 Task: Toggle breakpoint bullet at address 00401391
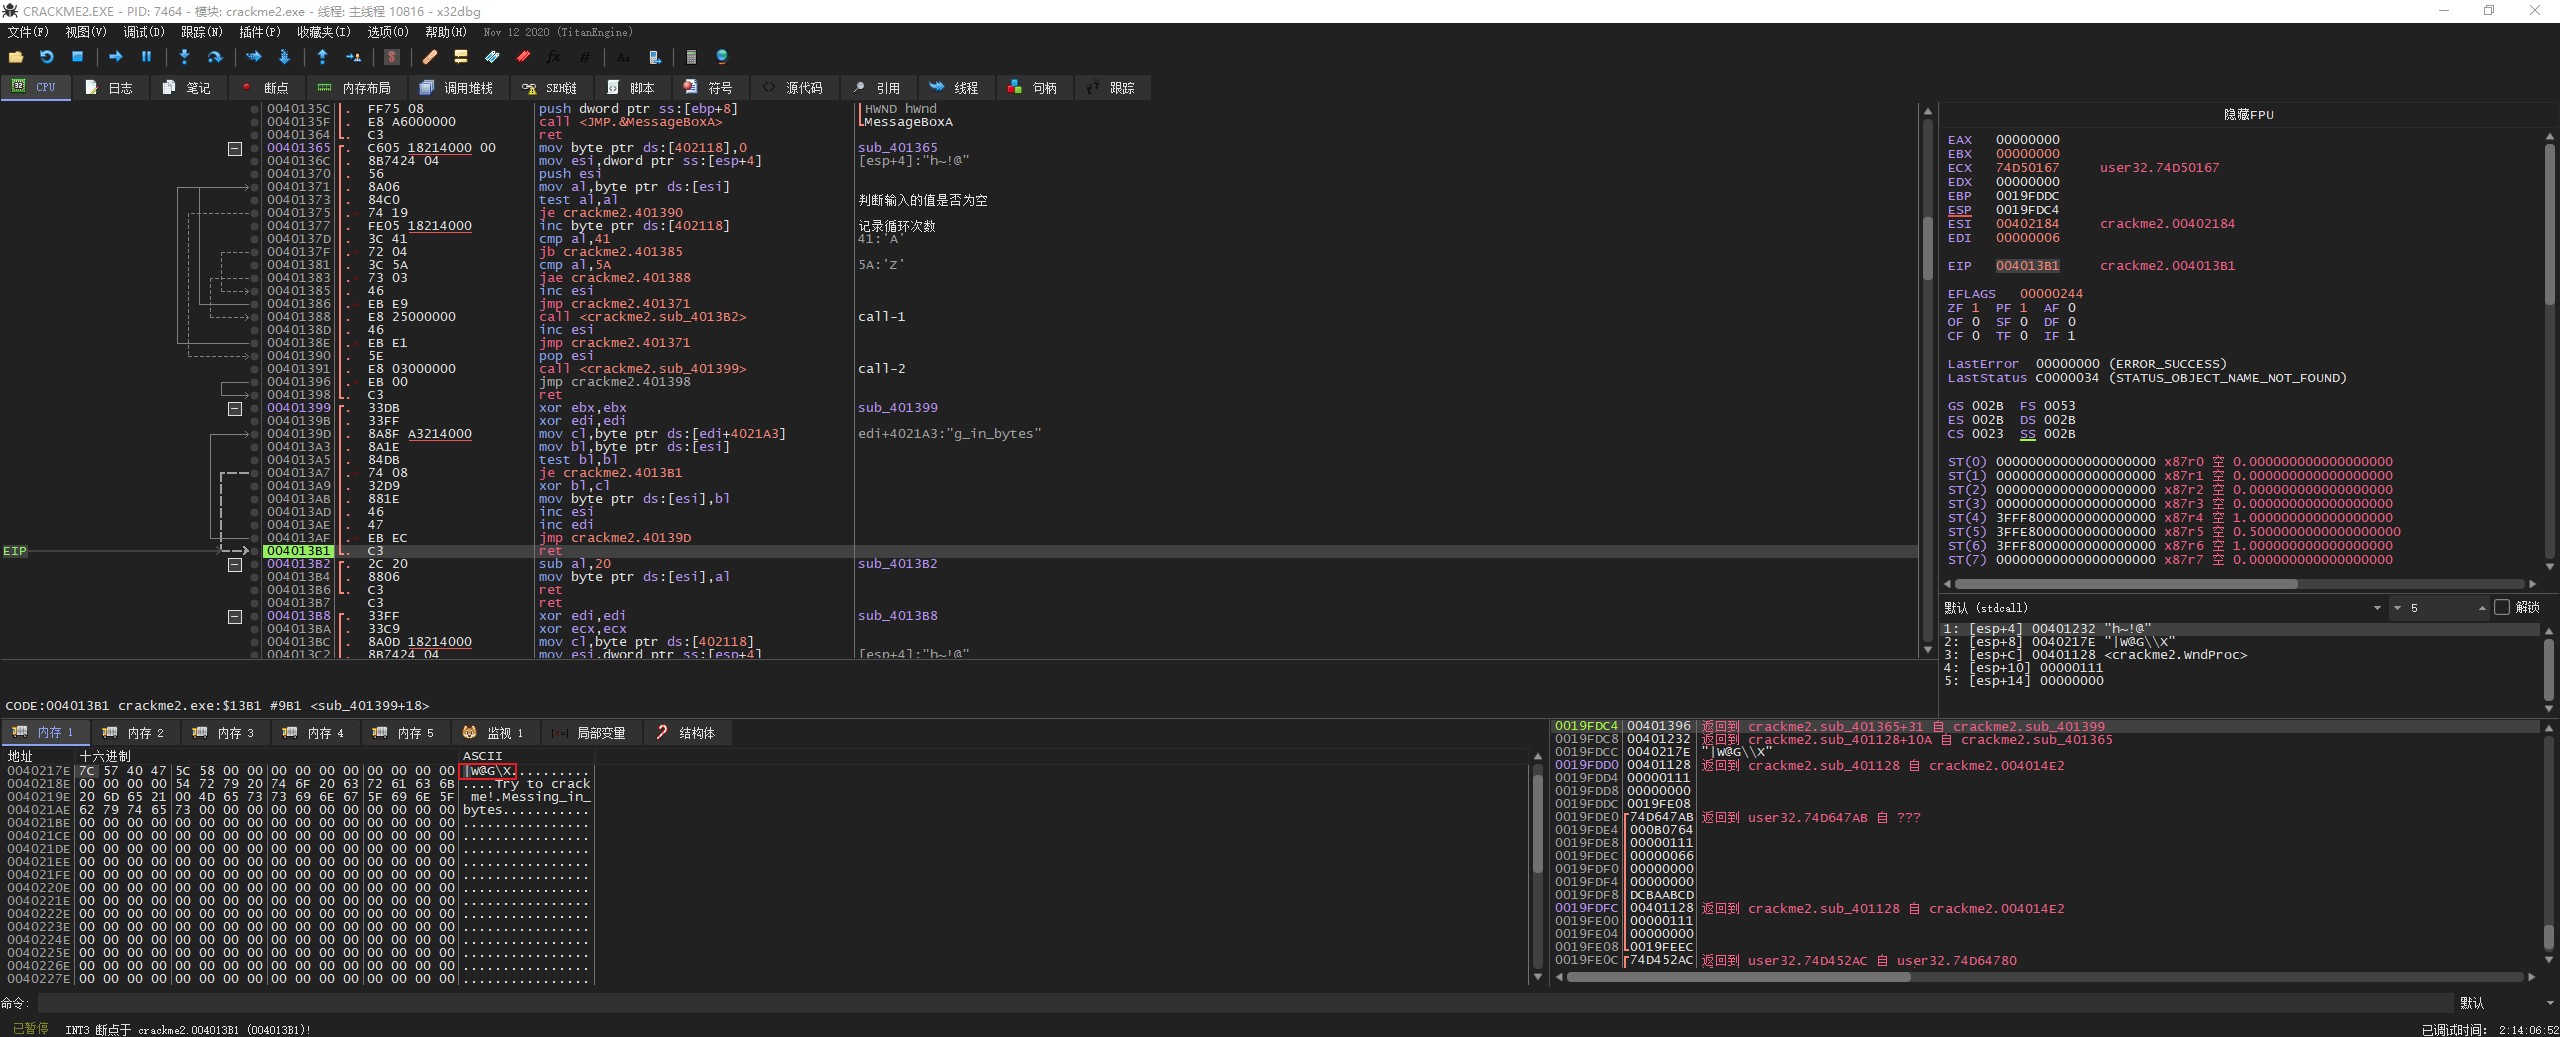click(x=254, y=369)
